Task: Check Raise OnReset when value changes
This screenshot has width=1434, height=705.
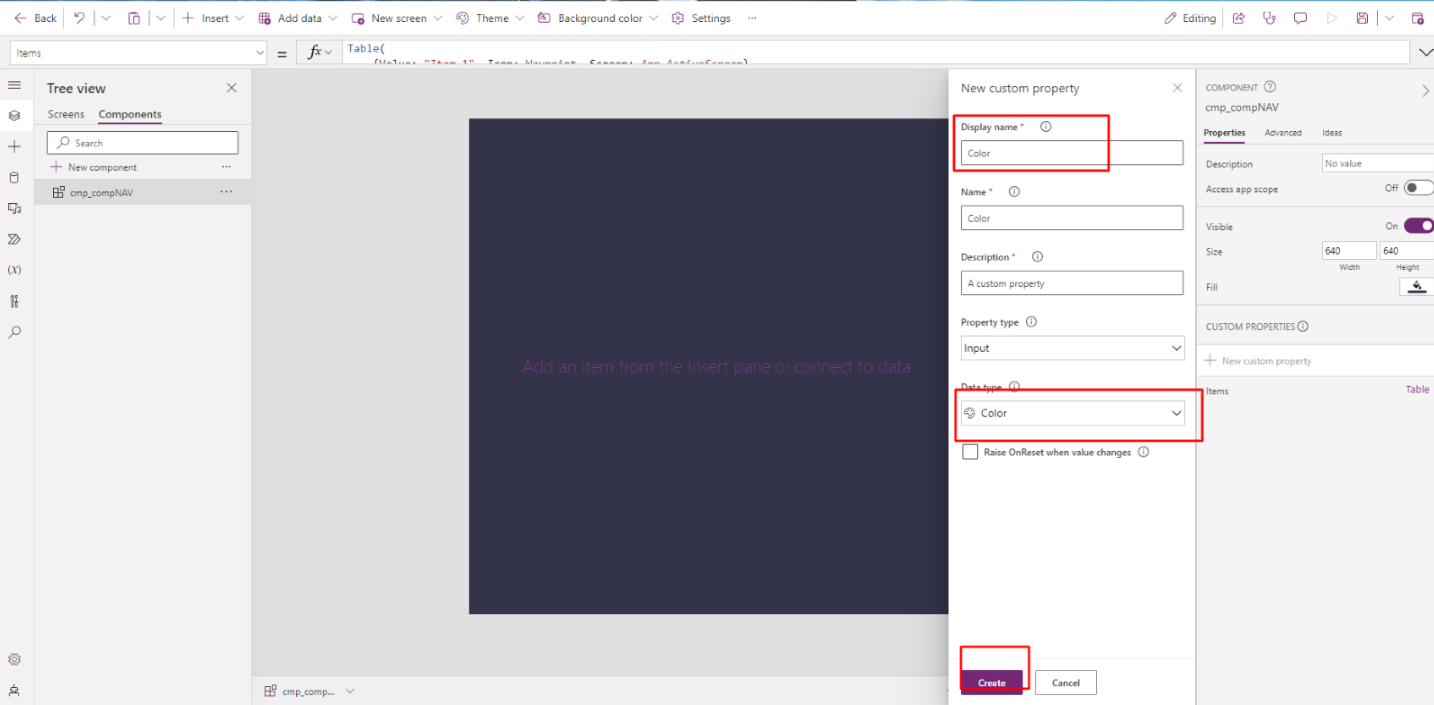Action: pyautogui.click(x=969, y=451)
